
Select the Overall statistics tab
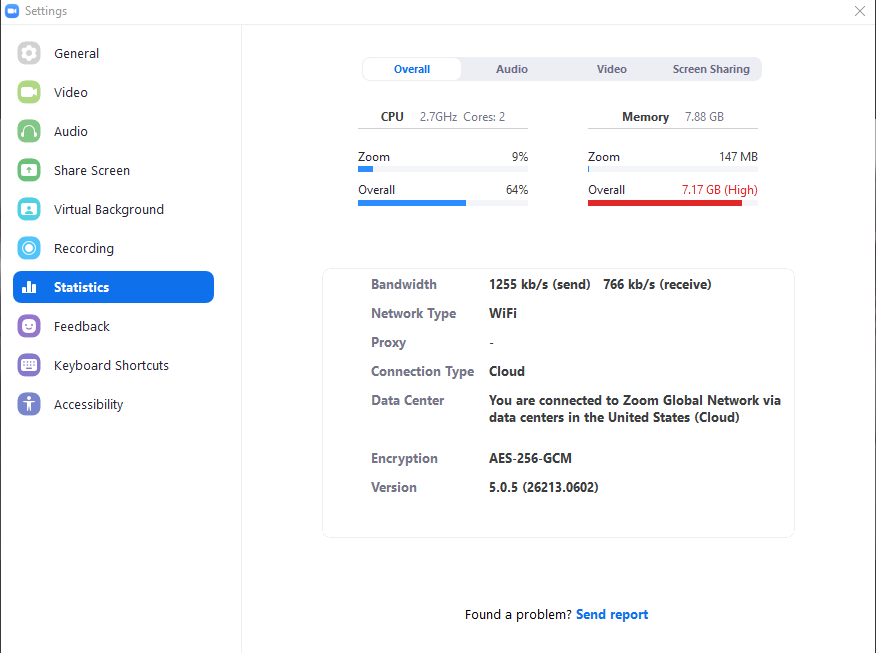click(412, 69)
